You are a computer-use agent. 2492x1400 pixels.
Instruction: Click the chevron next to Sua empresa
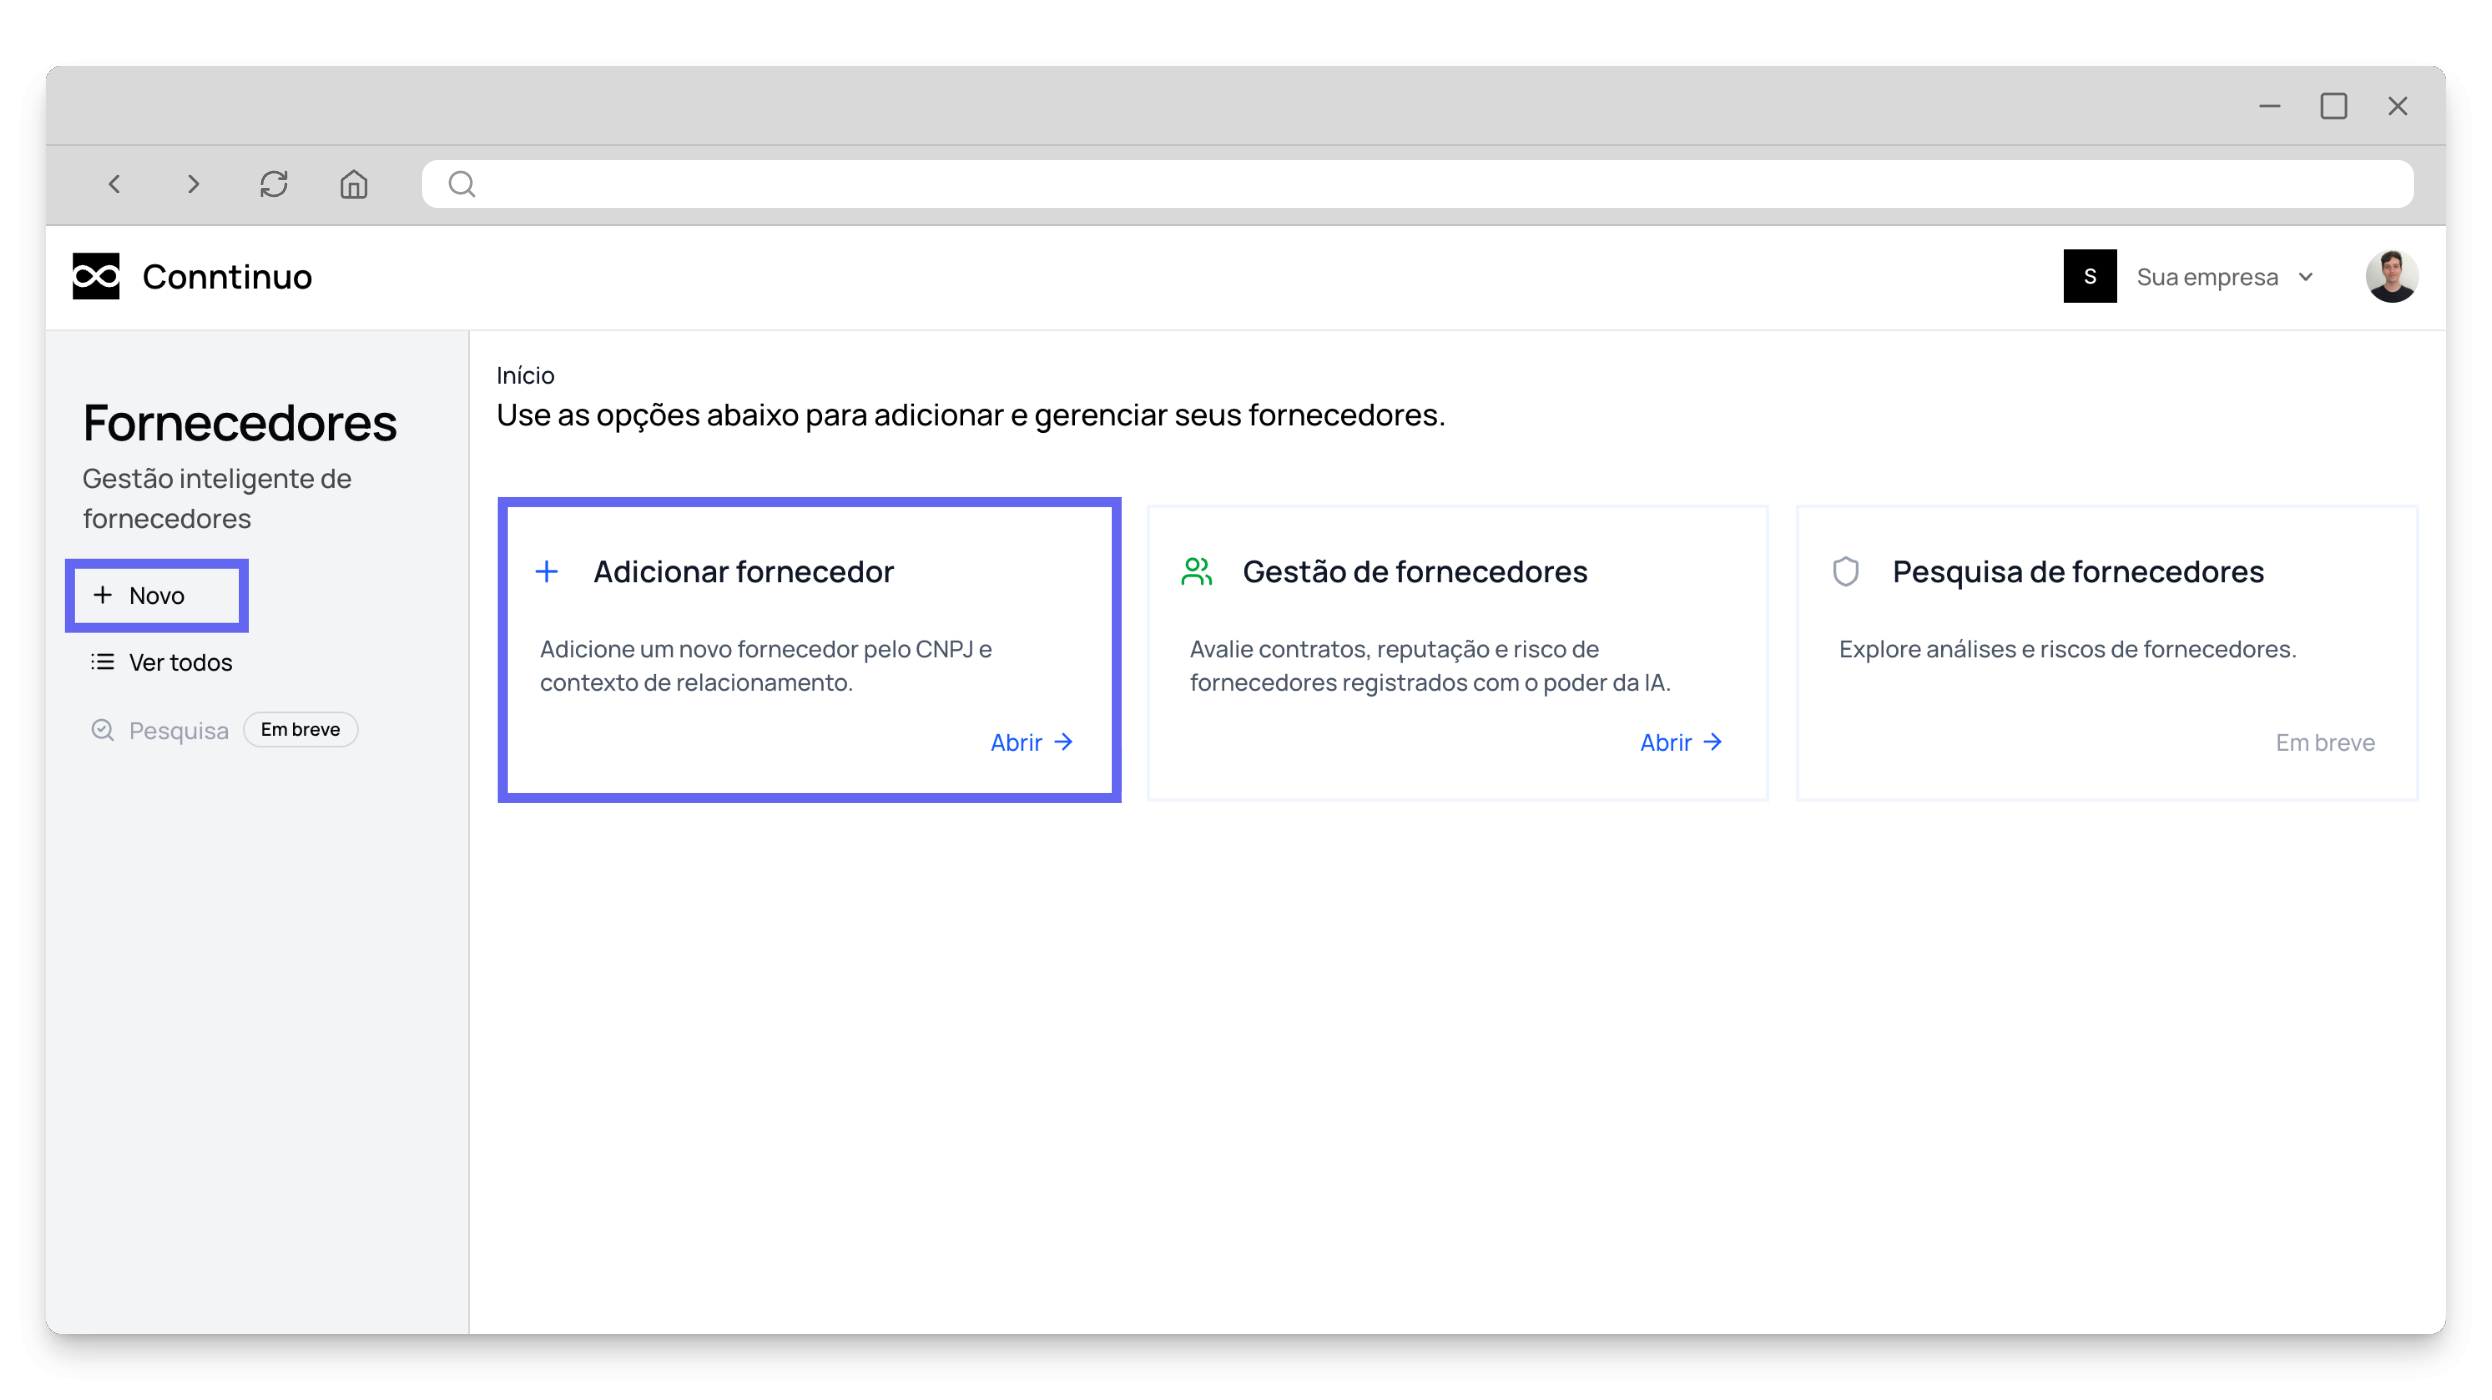click(x=2306, y=277)
